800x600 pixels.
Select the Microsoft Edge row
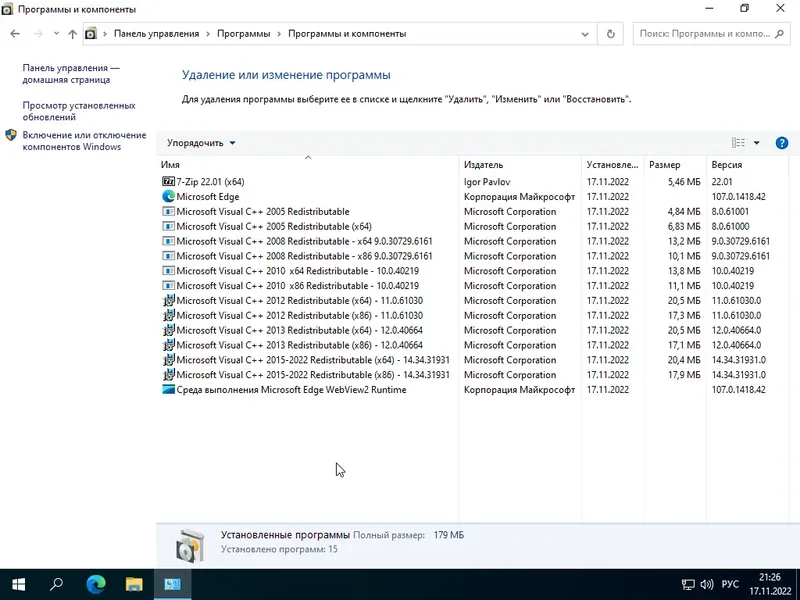(x=472, y=196)
